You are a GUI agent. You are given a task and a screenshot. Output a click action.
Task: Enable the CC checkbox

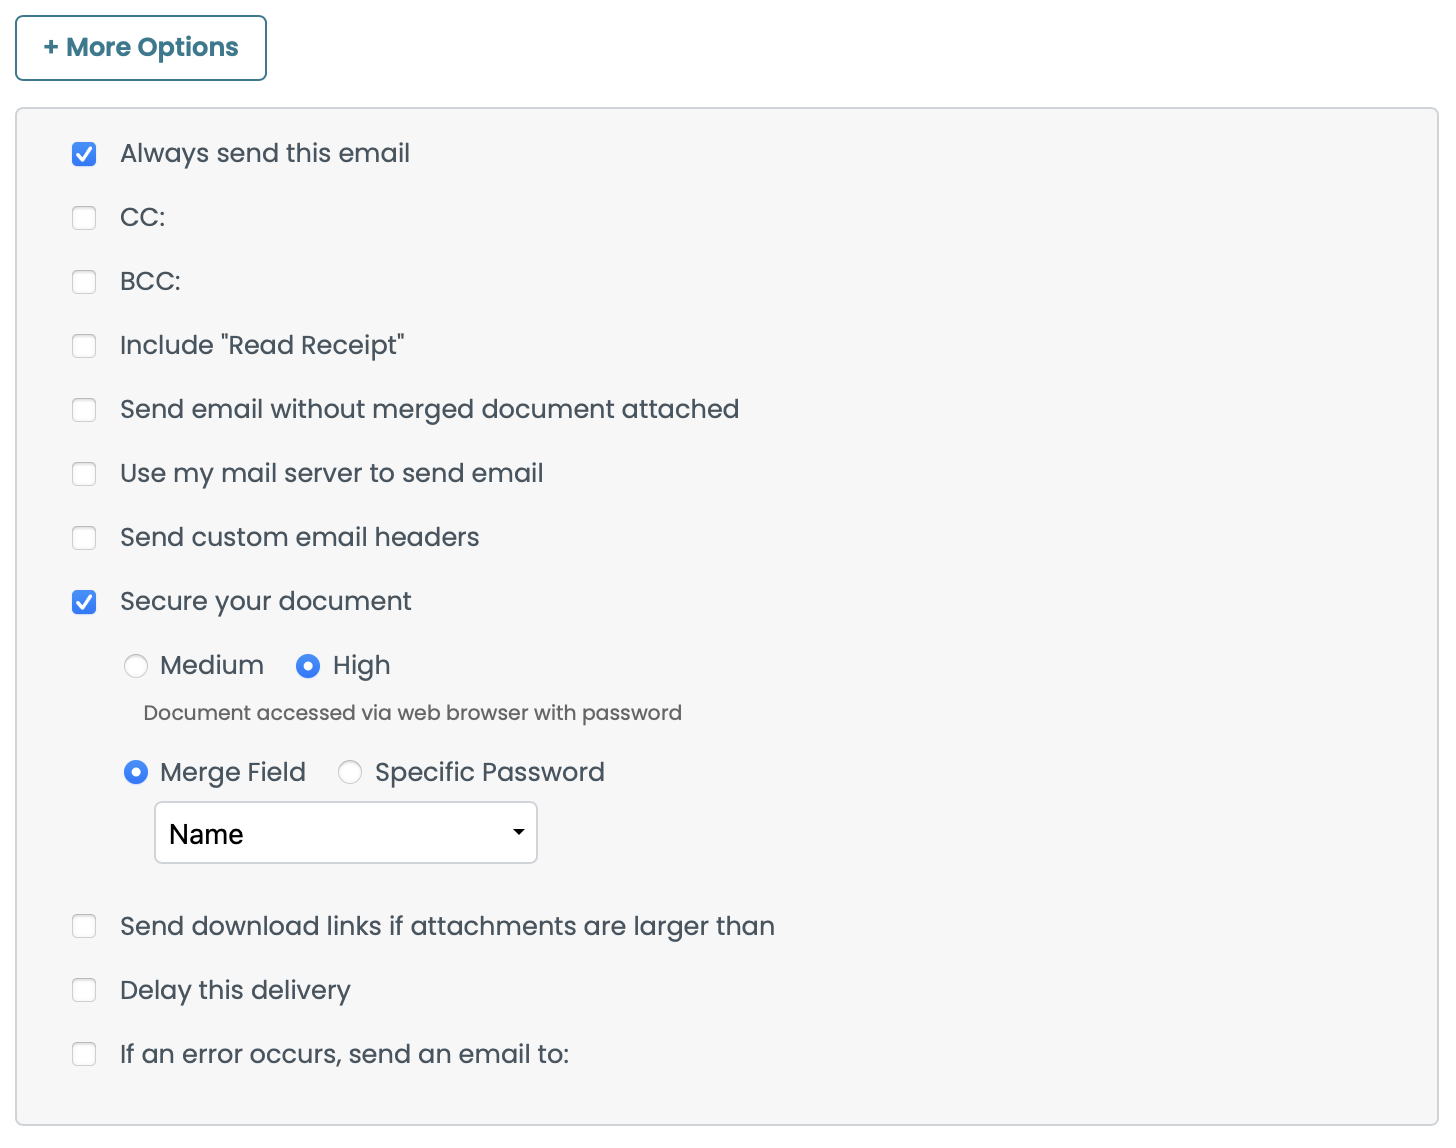click(84, 218)
